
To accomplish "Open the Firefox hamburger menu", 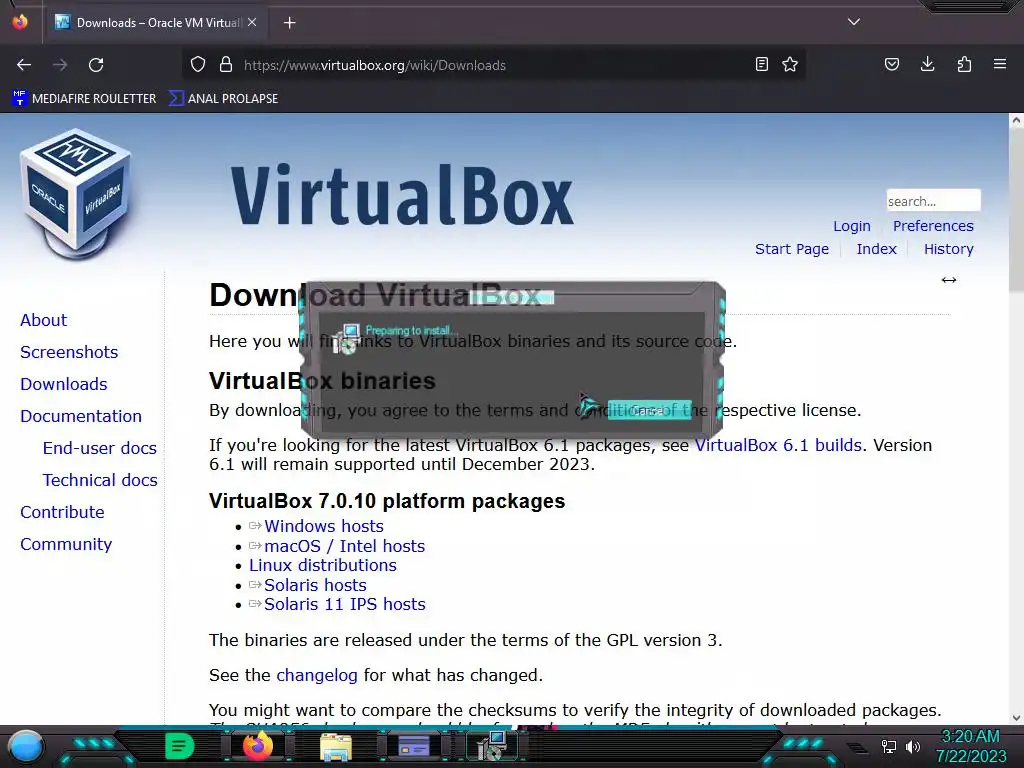I will pyautogui.click(x=1000, y=65).
